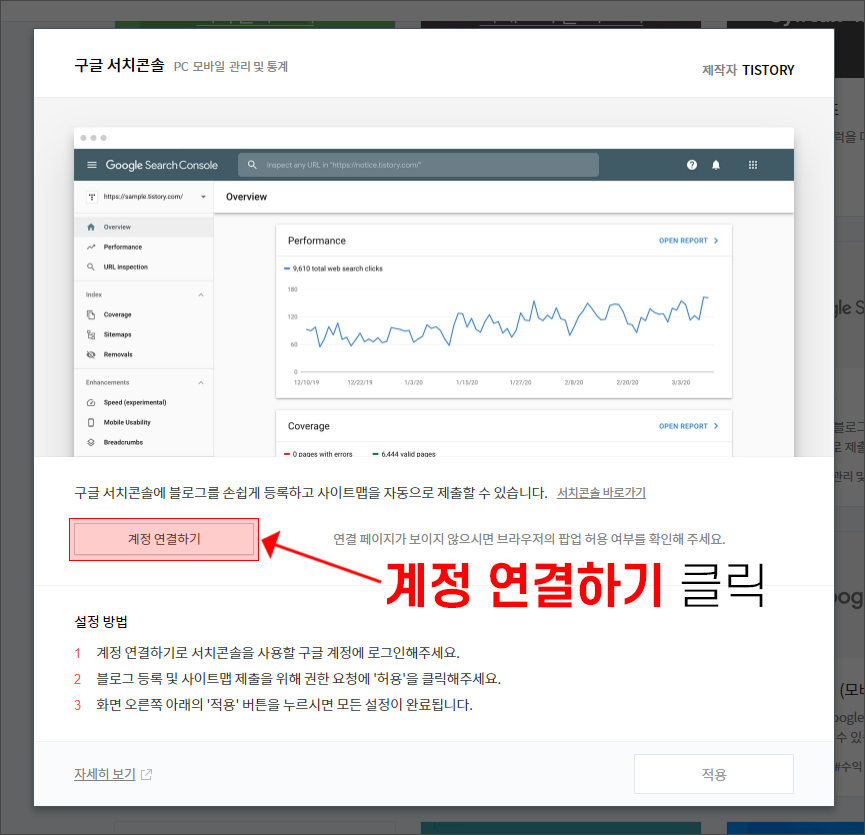Viewport: 865px width, 835px height.
Task: Select Overview in the sidebar
Action: pyautogui.click(x=118, y=226)
